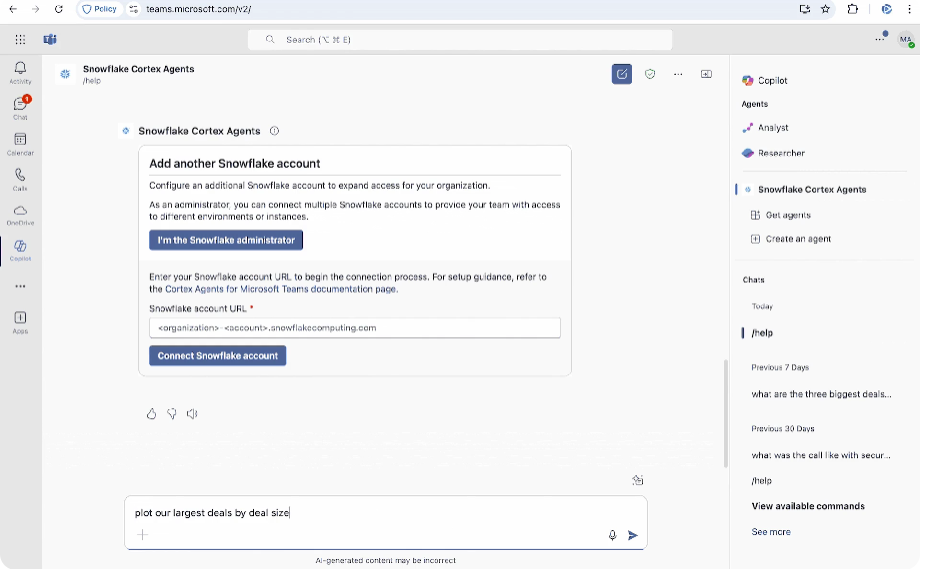Viewport: 925px width, 569px height.
Task: Open Apps in the sidebar
Action: click(20, 322)
